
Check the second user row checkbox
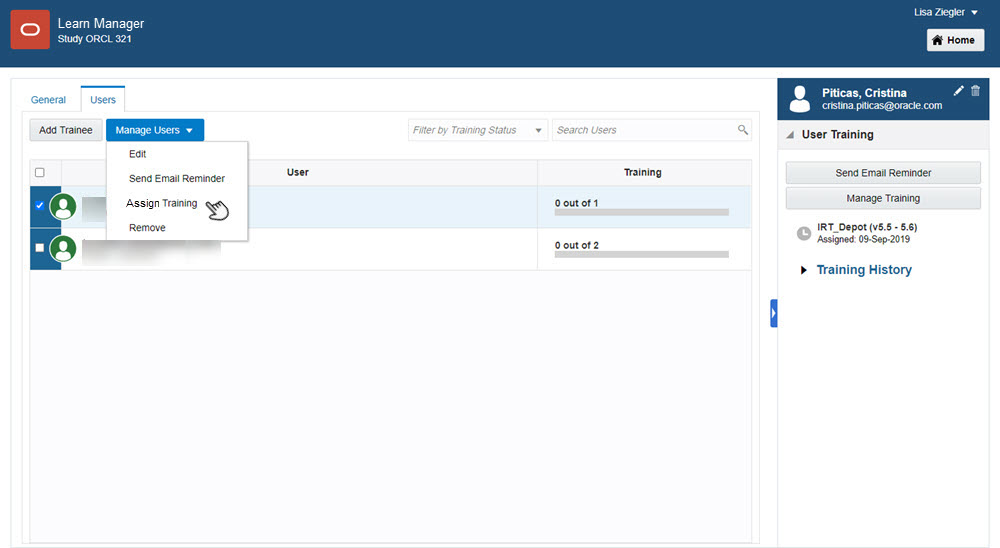pos(40,248)
